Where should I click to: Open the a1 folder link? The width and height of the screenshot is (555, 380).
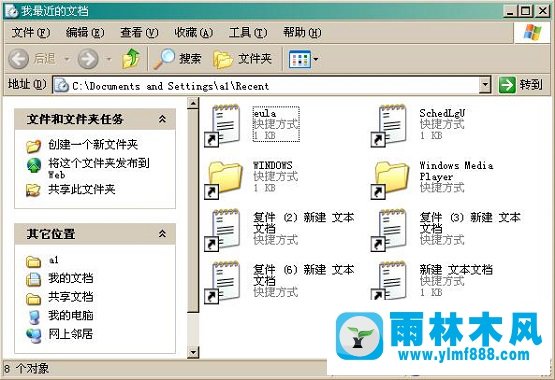(53, 260)
